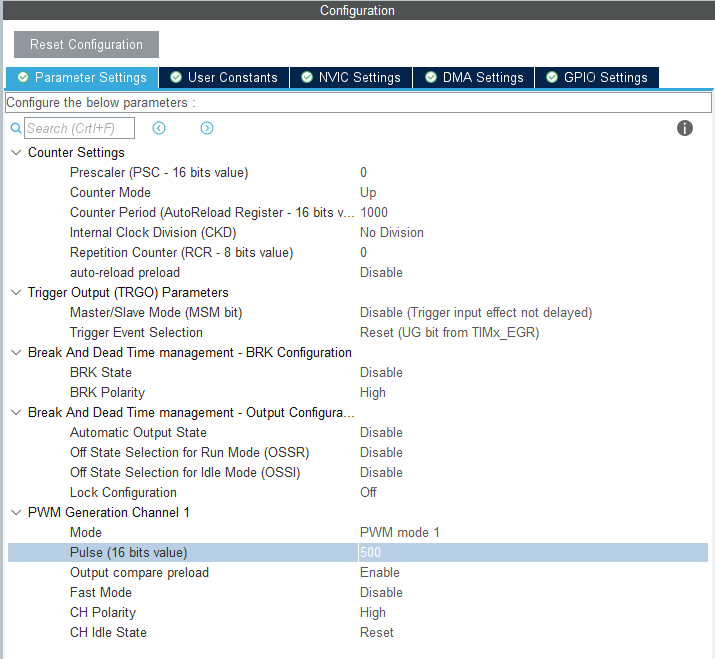Select Internal Clock Division (CKD) label

(x=153, y=233)
